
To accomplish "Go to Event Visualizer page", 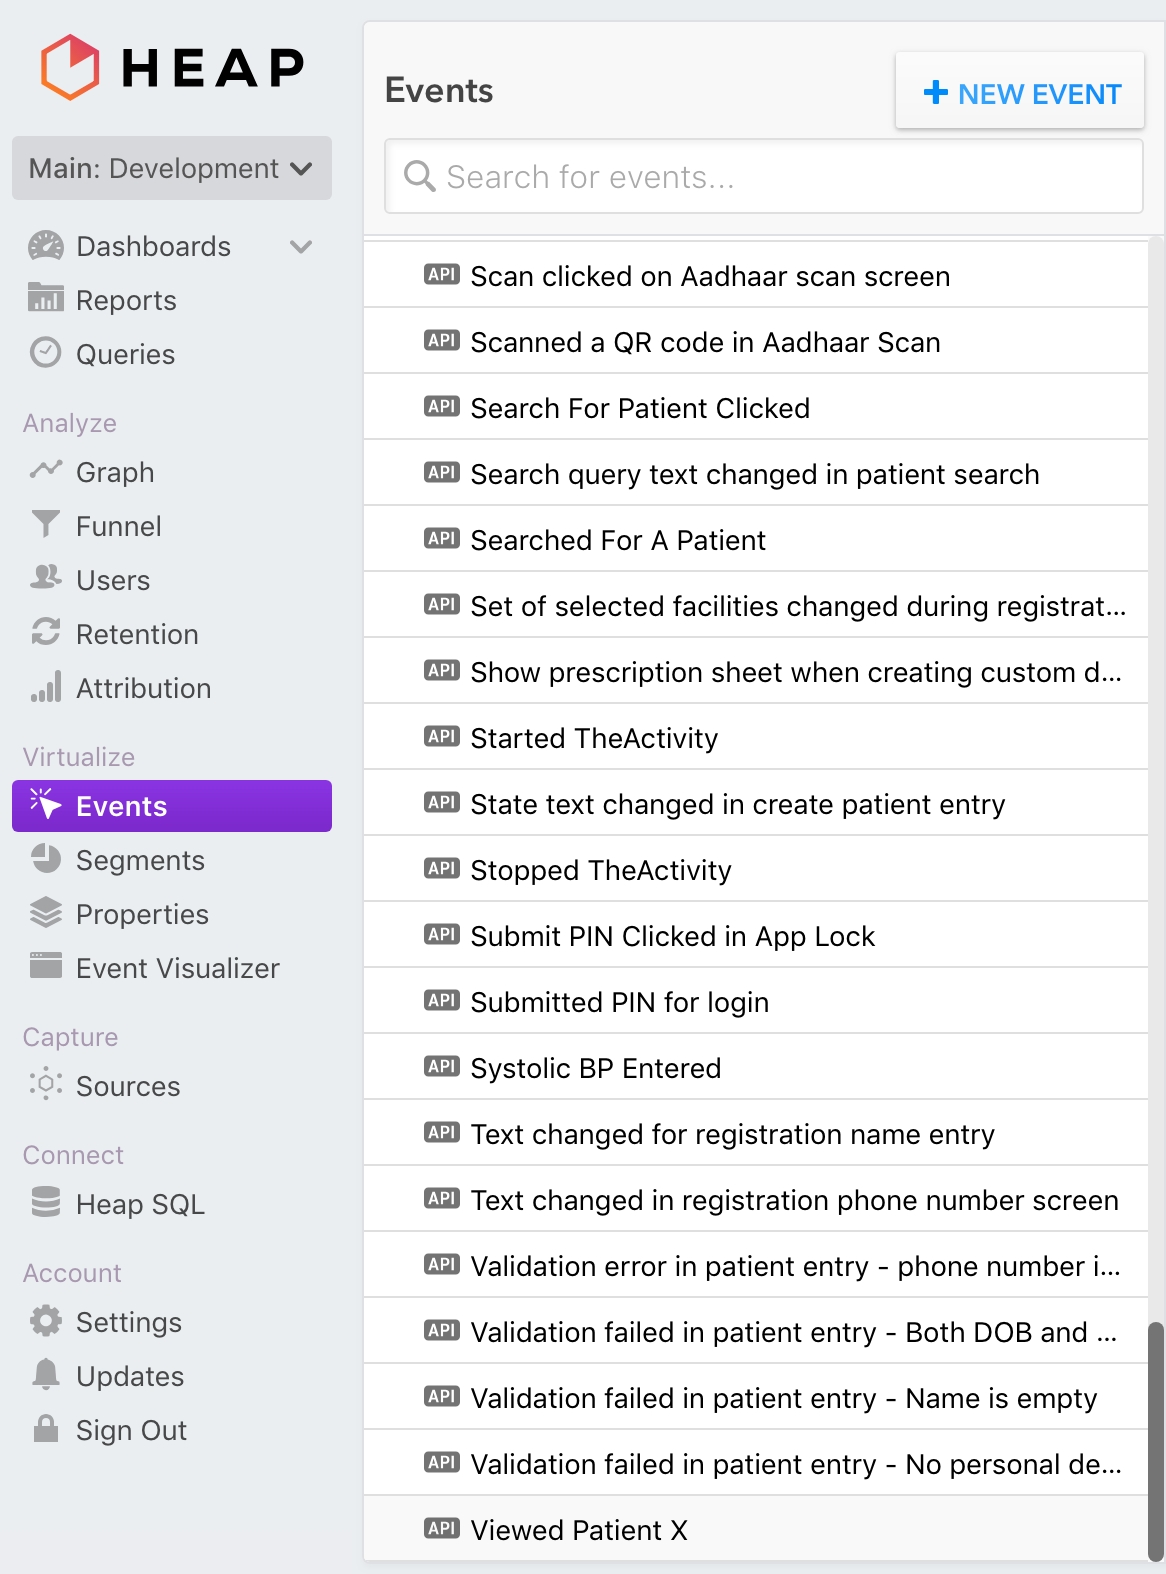I will [x=177, y=968].
